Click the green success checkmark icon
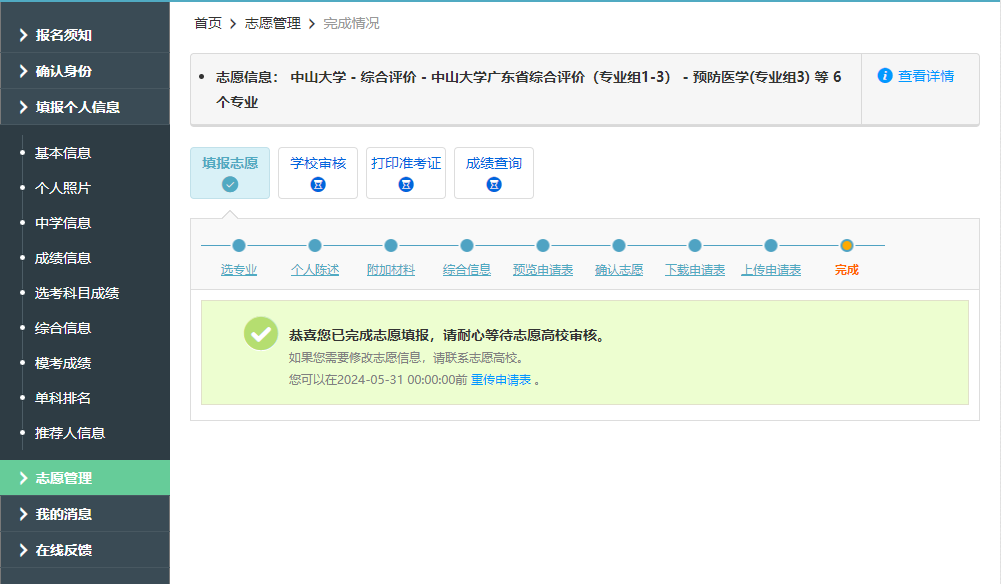This screenshot has height=584, width=1001. [260, 333]
